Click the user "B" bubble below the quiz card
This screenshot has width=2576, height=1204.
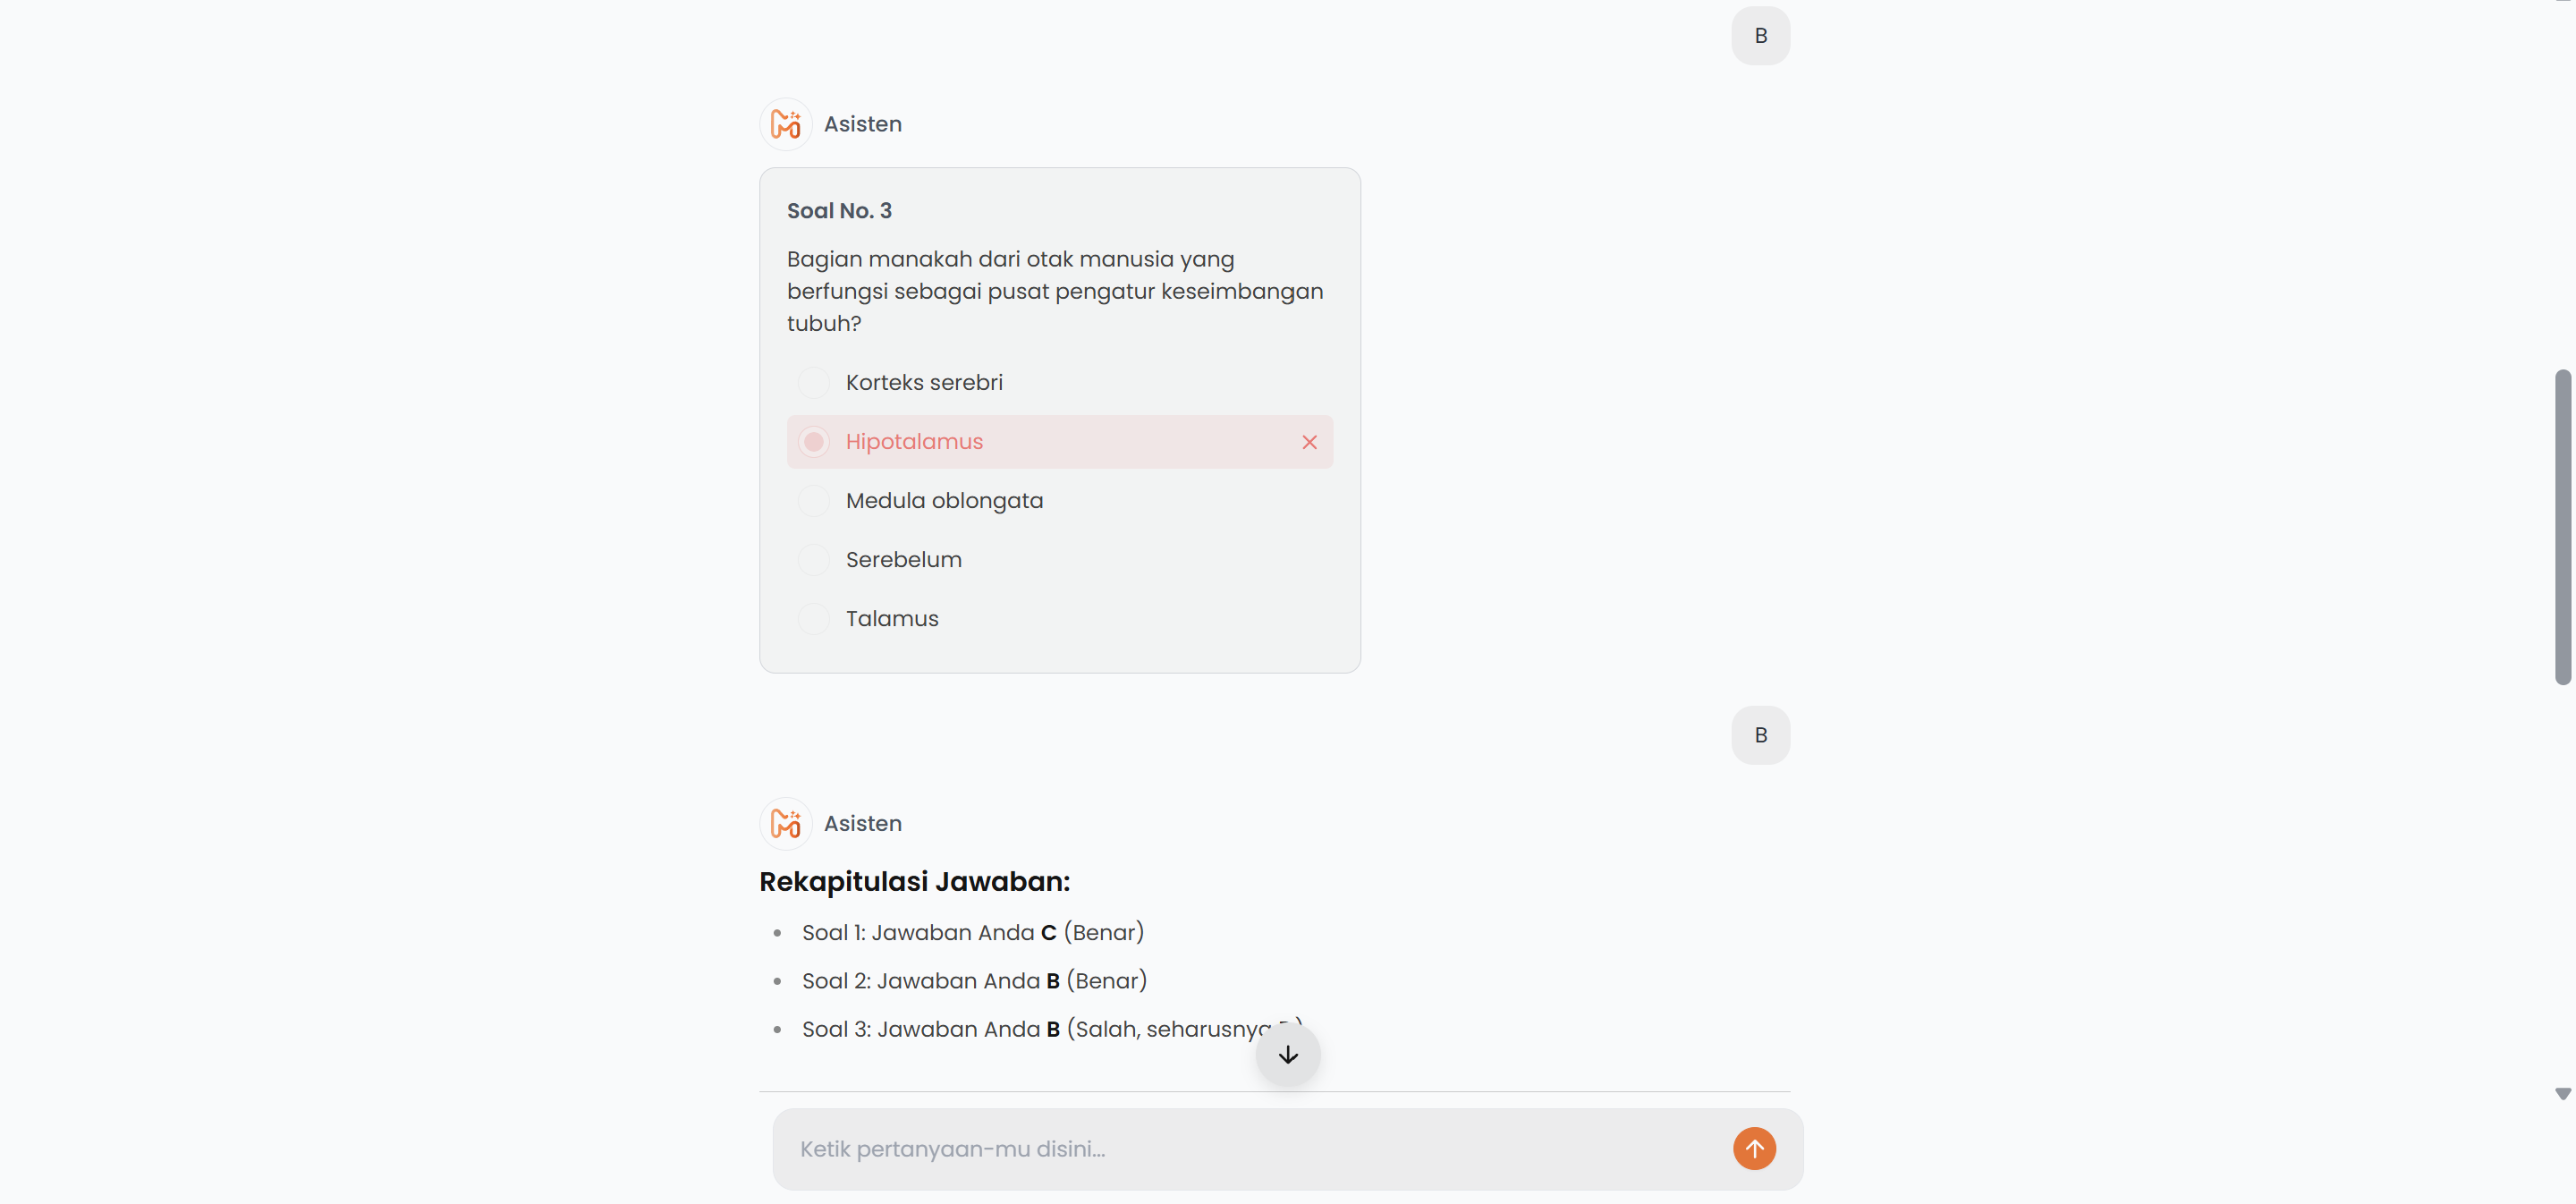[x=1760, y=735]
